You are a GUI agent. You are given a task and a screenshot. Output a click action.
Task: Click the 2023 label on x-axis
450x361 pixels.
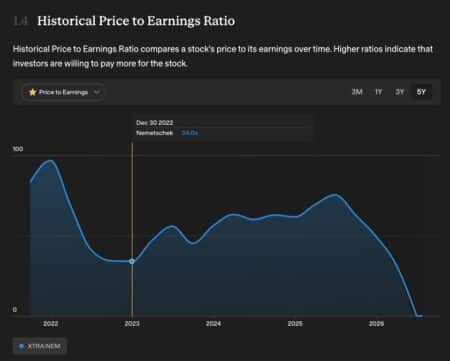tap(132, 324)
